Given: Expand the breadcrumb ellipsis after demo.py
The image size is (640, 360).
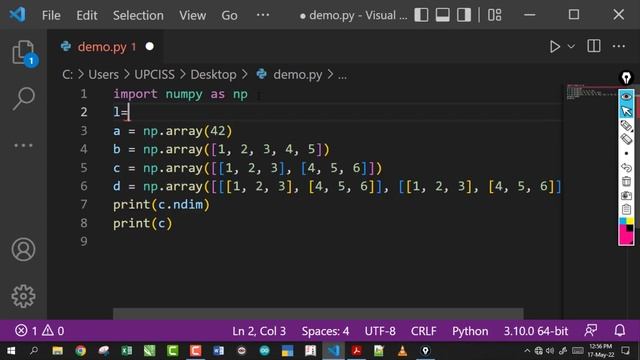Looking at the screenshot, I should tap(342, 75).
